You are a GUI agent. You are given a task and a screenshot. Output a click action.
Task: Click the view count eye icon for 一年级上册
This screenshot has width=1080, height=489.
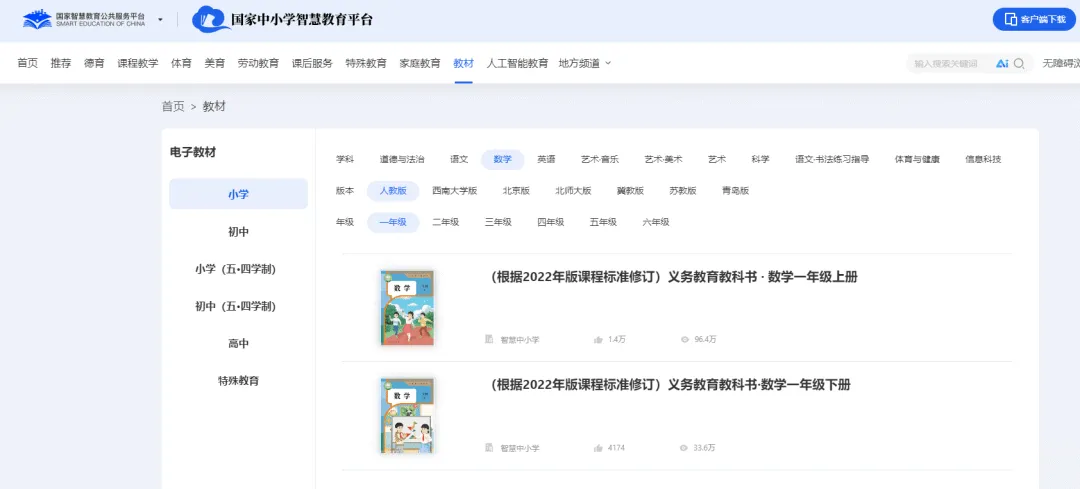pos(685,340)
